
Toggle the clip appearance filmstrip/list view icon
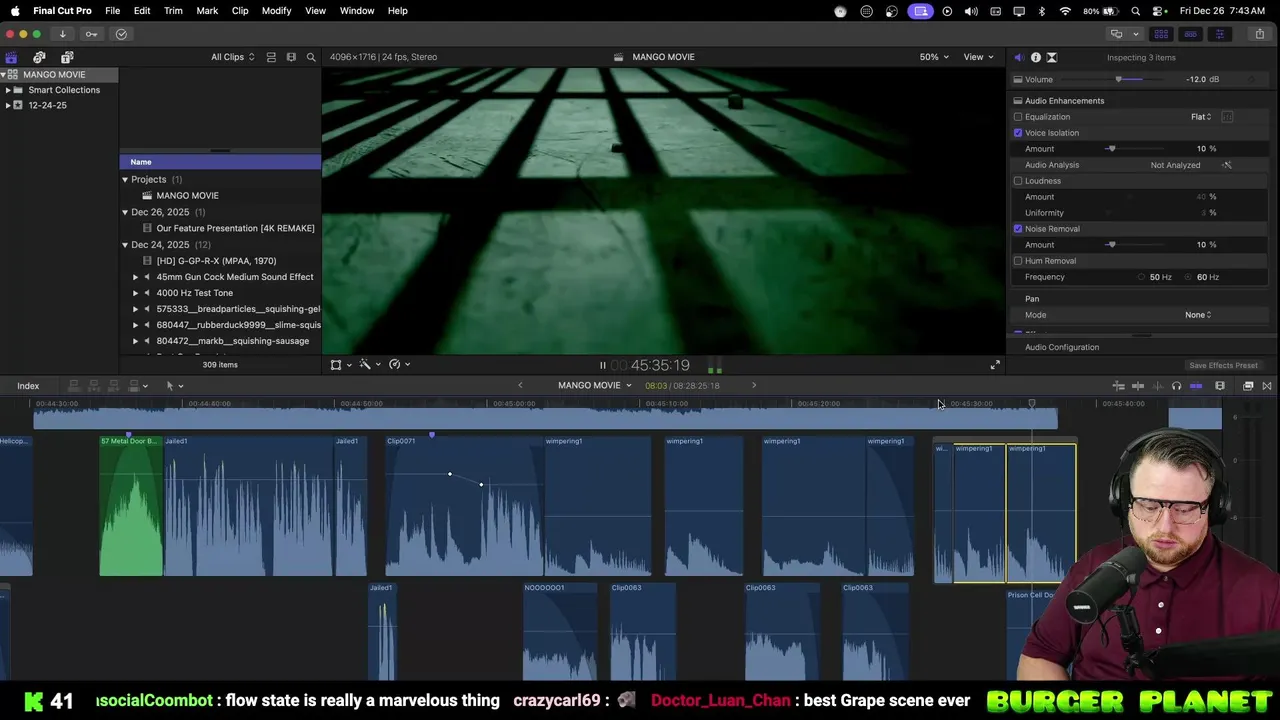pos(271,57)
